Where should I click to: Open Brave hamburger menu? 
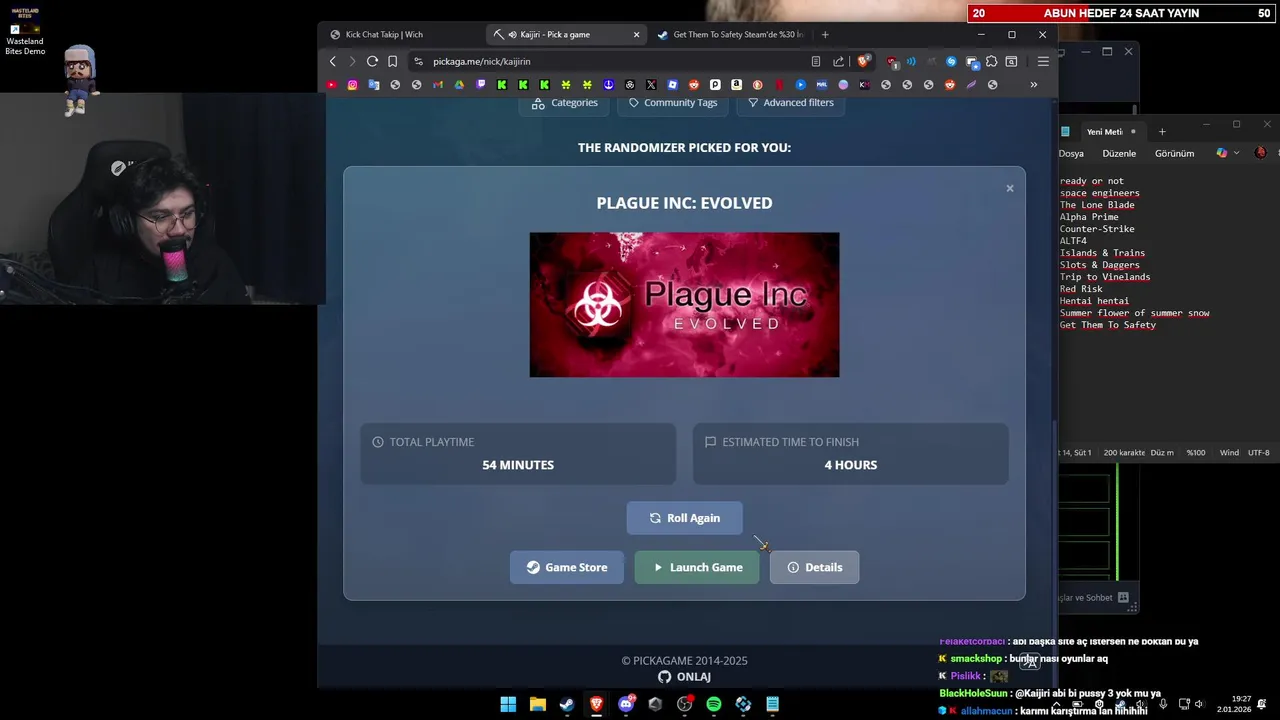[x=1043, y=61]
